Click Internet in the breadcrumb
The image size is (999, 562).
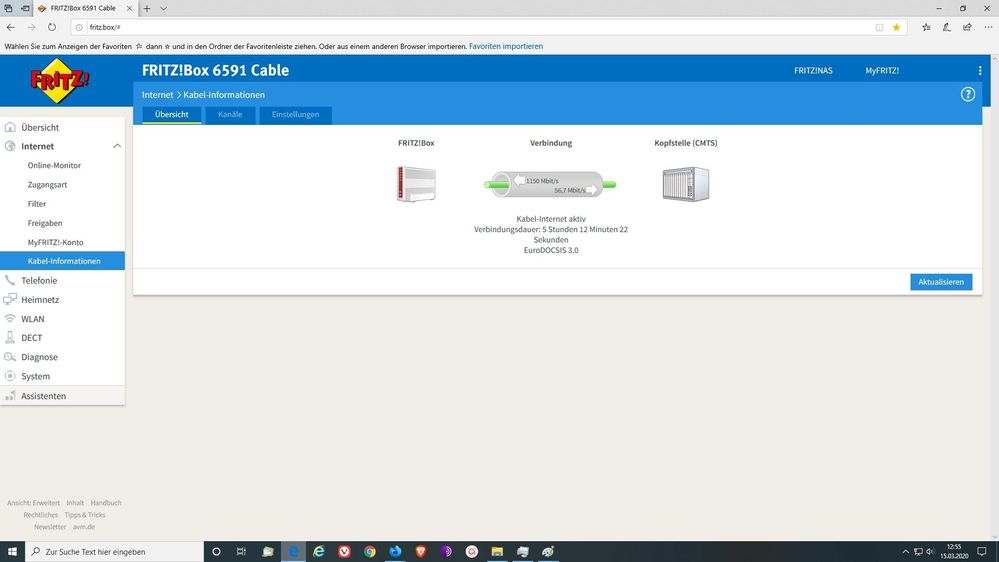[157, 94]
